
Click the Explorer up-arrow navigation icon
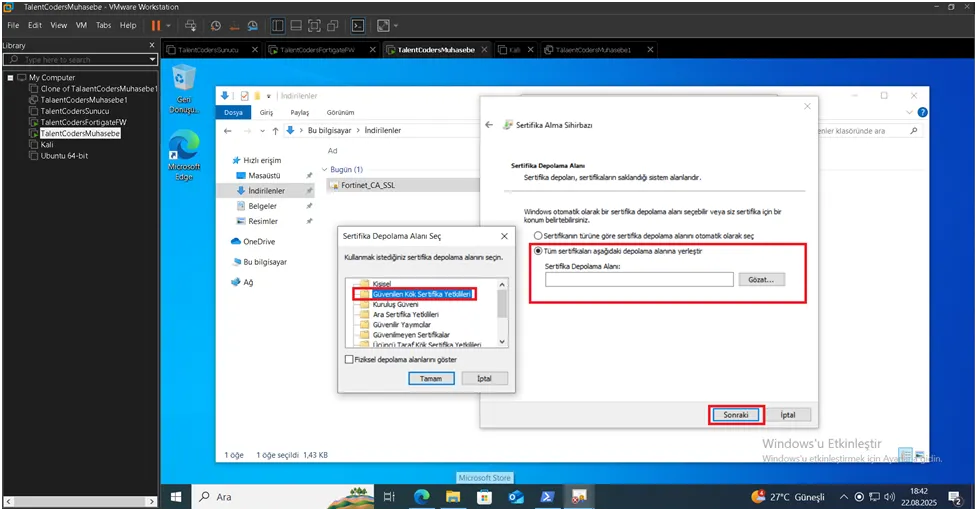(275, 131)
